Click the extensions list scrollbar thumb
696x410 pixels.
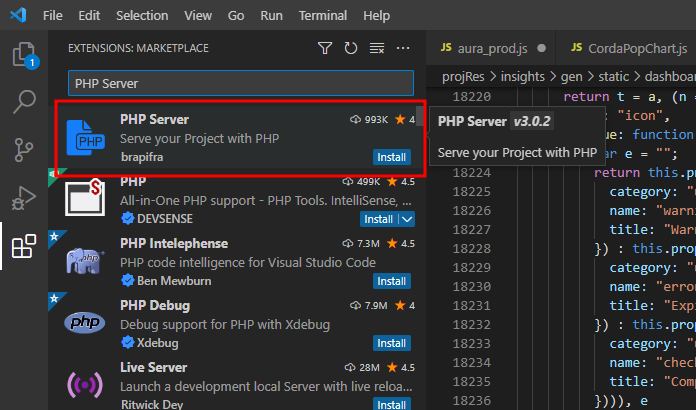click(x=419, y=116)
